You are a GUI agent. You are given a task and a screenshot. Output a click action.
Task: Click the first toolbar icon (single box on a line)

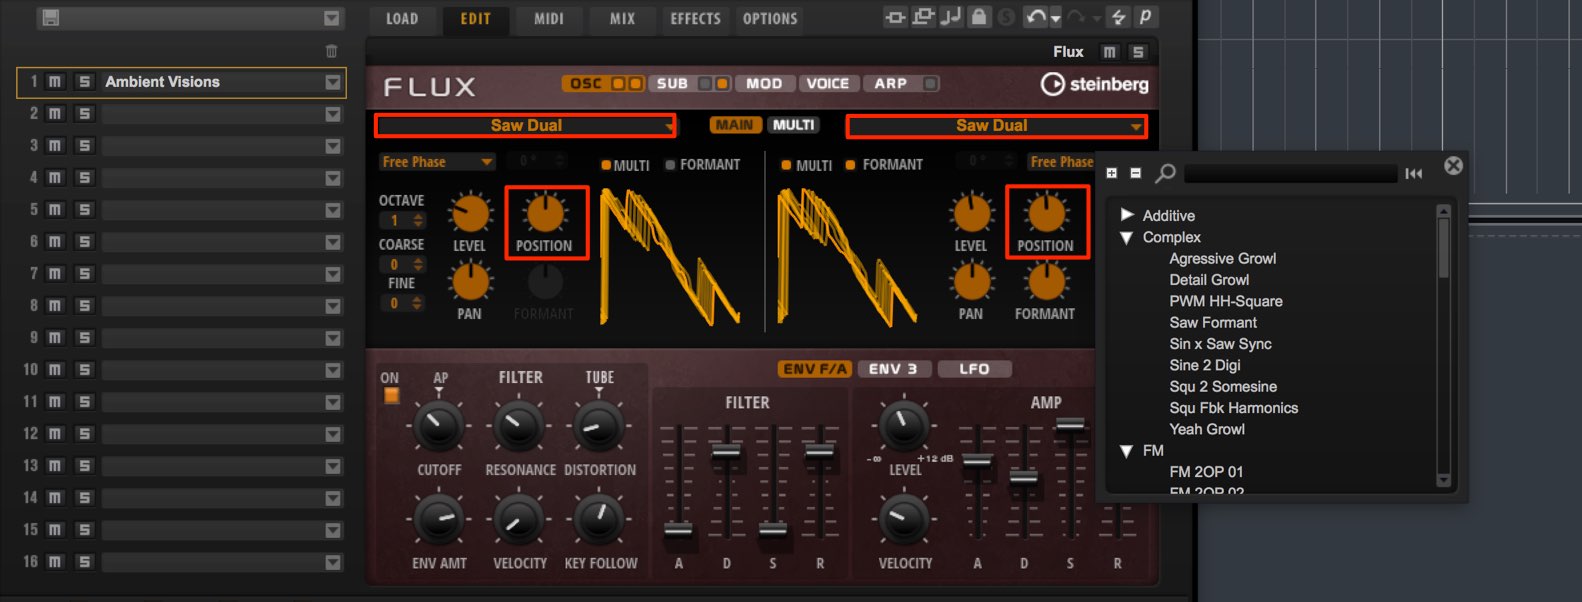point(895,17)
